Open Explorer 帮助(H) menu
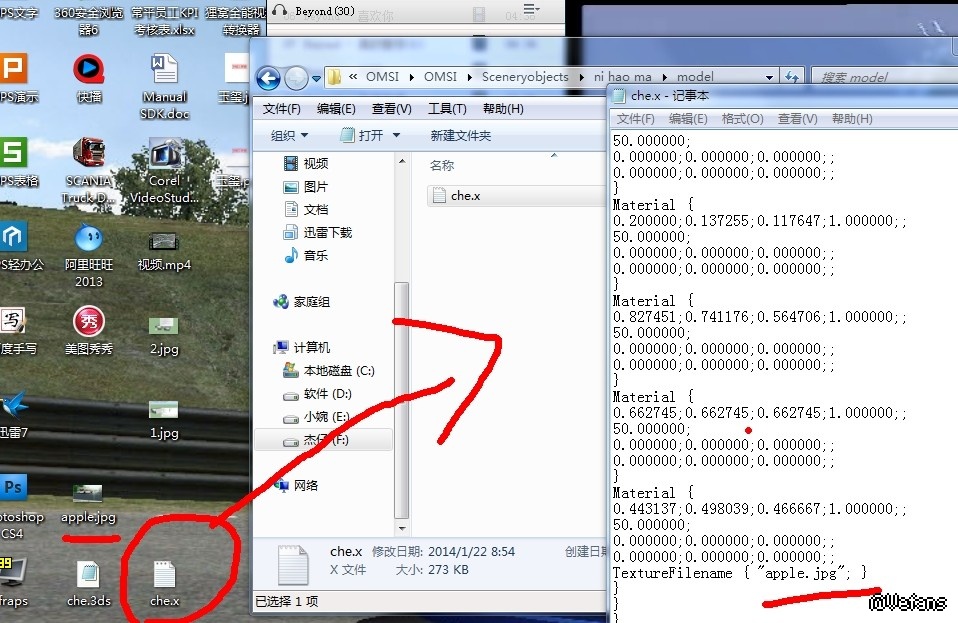958x623 pixels. pyautogui.click(x=503, y=109)
